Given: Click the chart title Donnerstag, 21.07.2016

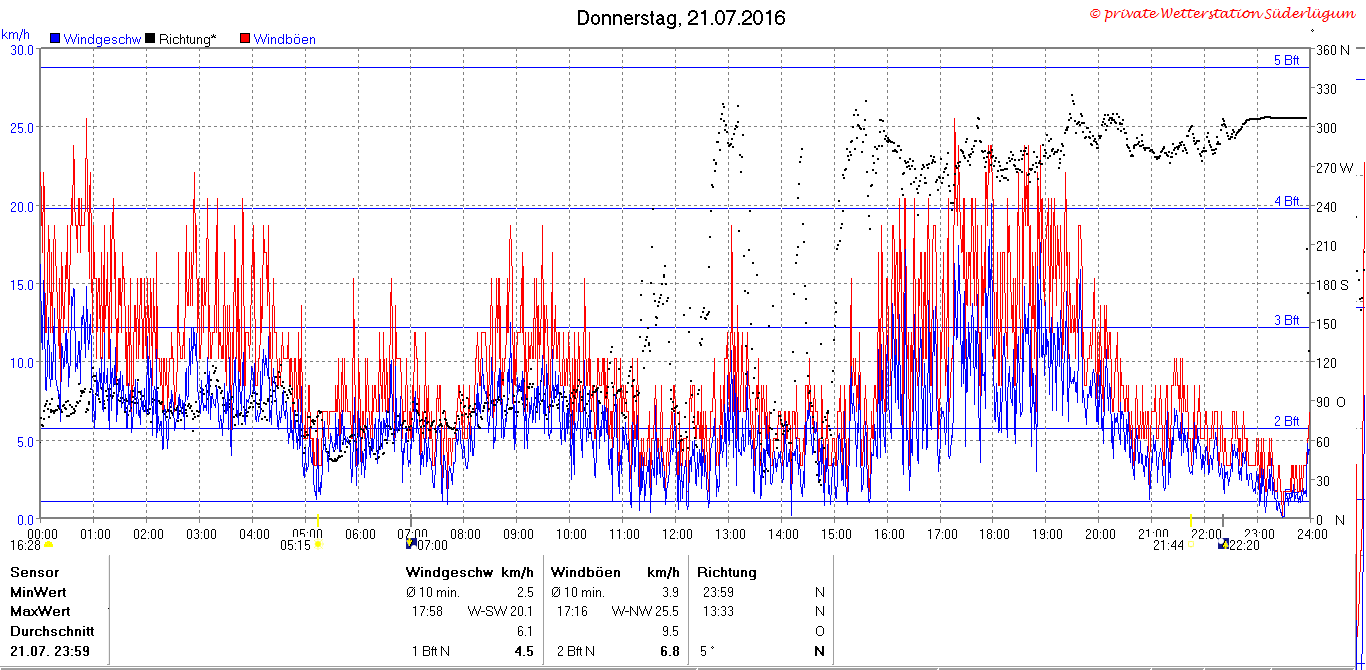Looking at the screenshot, I should click(681, 18).
